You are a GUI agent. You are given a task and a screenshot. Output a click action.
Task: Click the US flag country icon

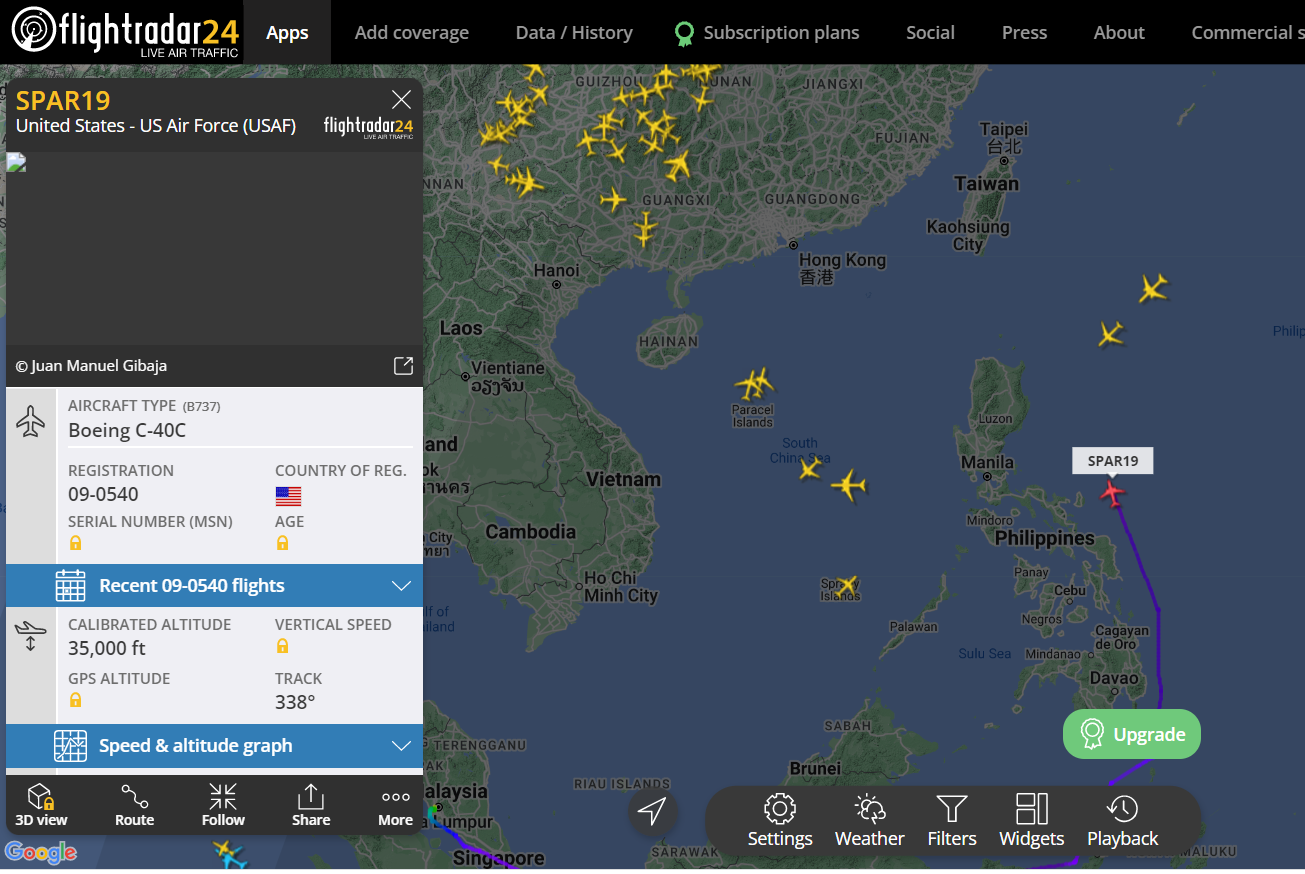[x=288, y=496]
